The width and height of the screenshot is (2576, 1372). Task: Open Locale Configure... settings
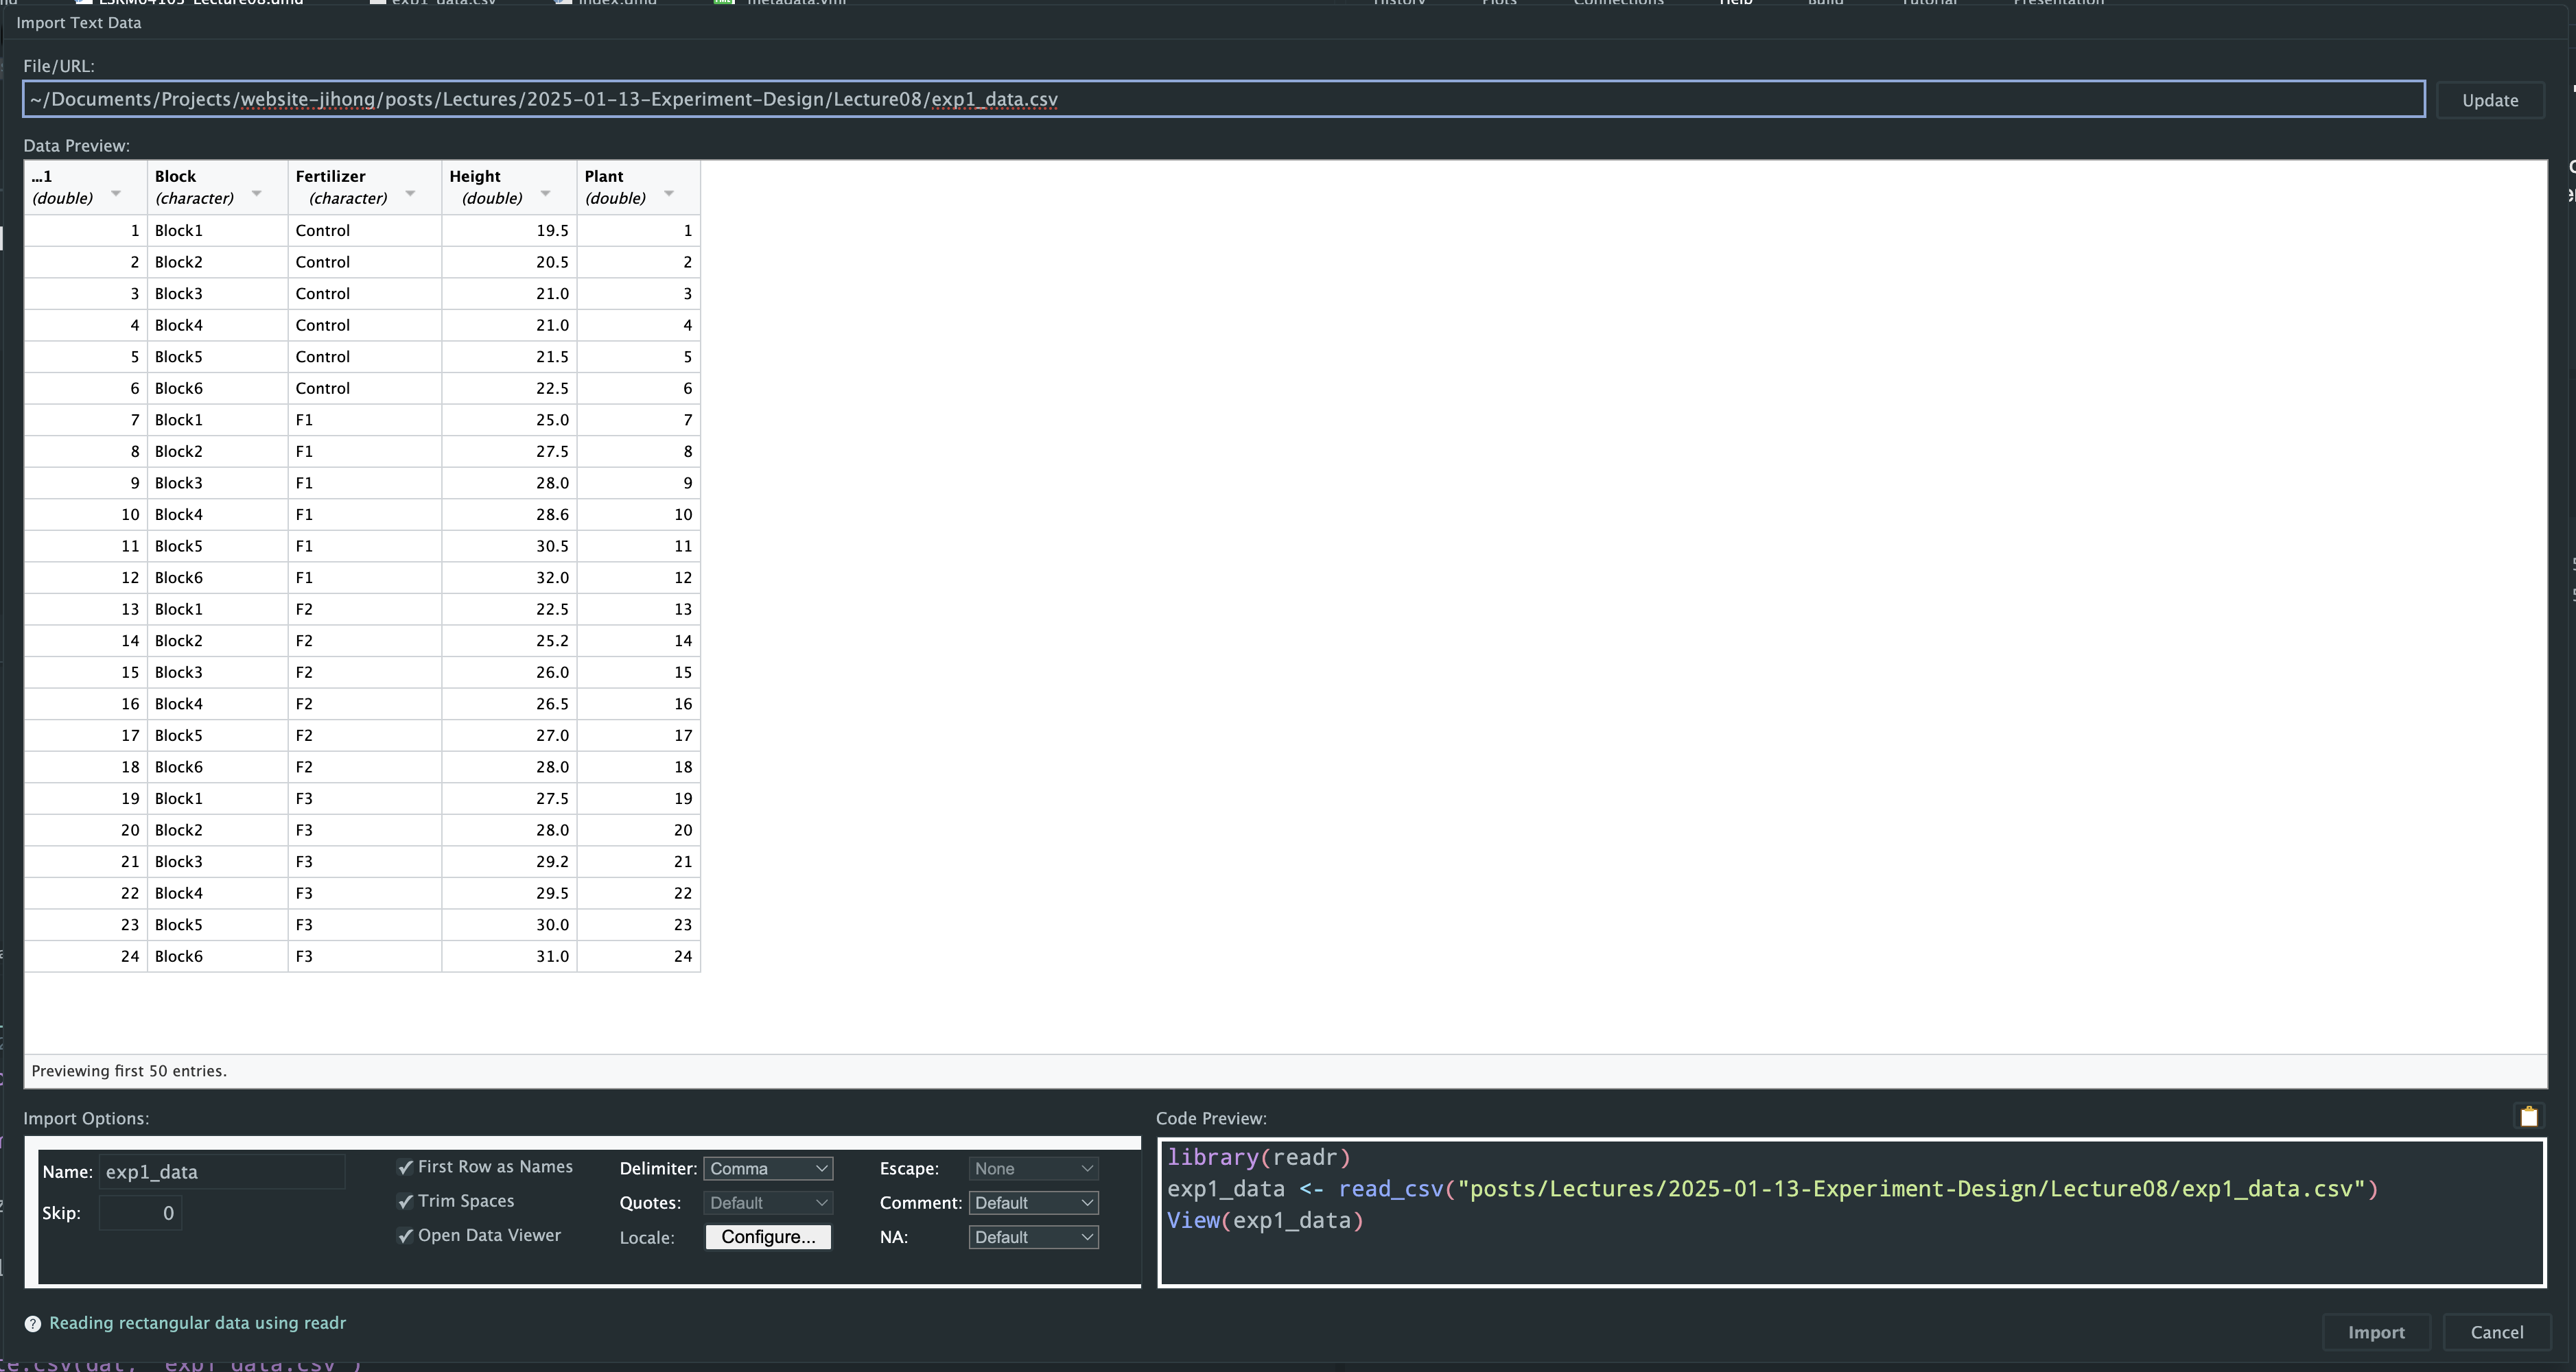(x=768, y=1238)
